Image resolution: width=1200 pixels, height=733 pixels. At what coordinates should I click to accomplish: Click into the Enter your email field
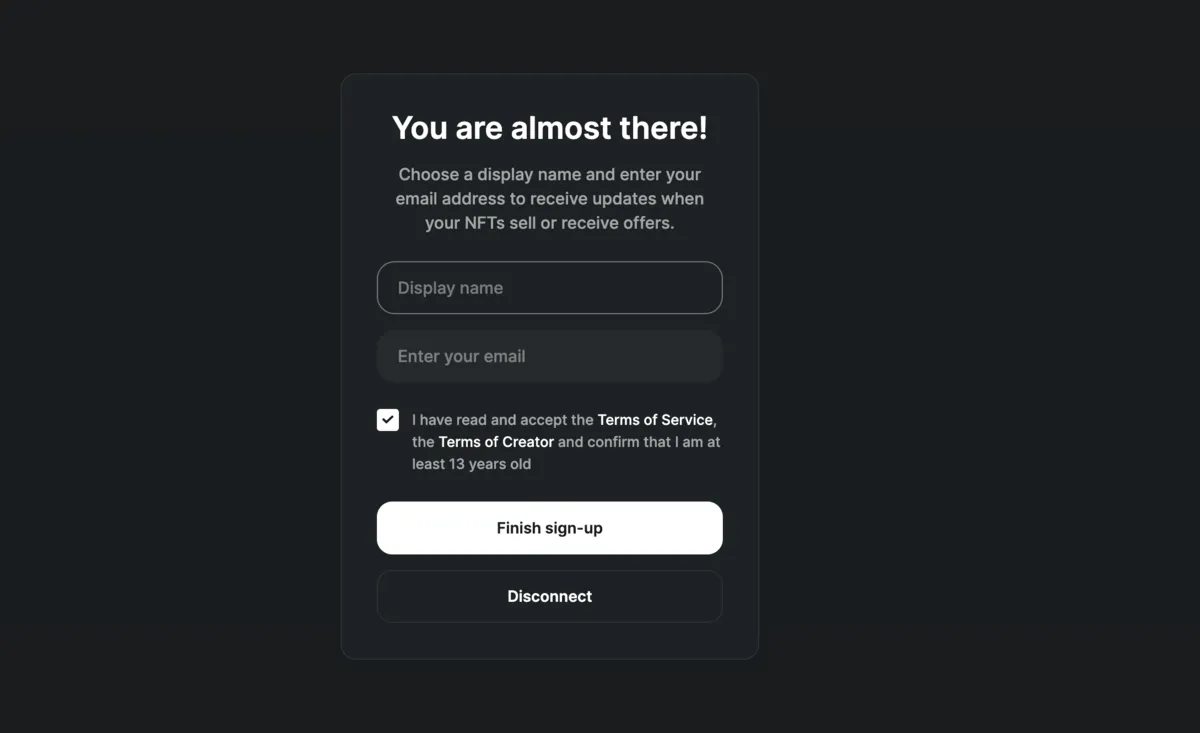point(549,356)
